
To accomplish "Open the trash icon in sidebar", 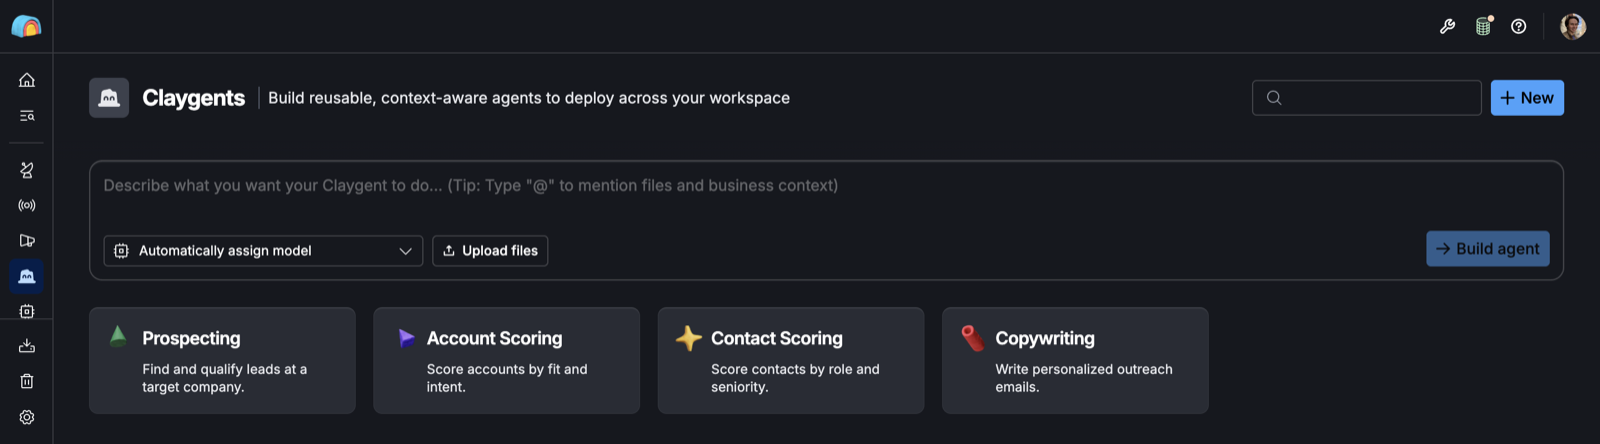I will (x=27, y=381).
